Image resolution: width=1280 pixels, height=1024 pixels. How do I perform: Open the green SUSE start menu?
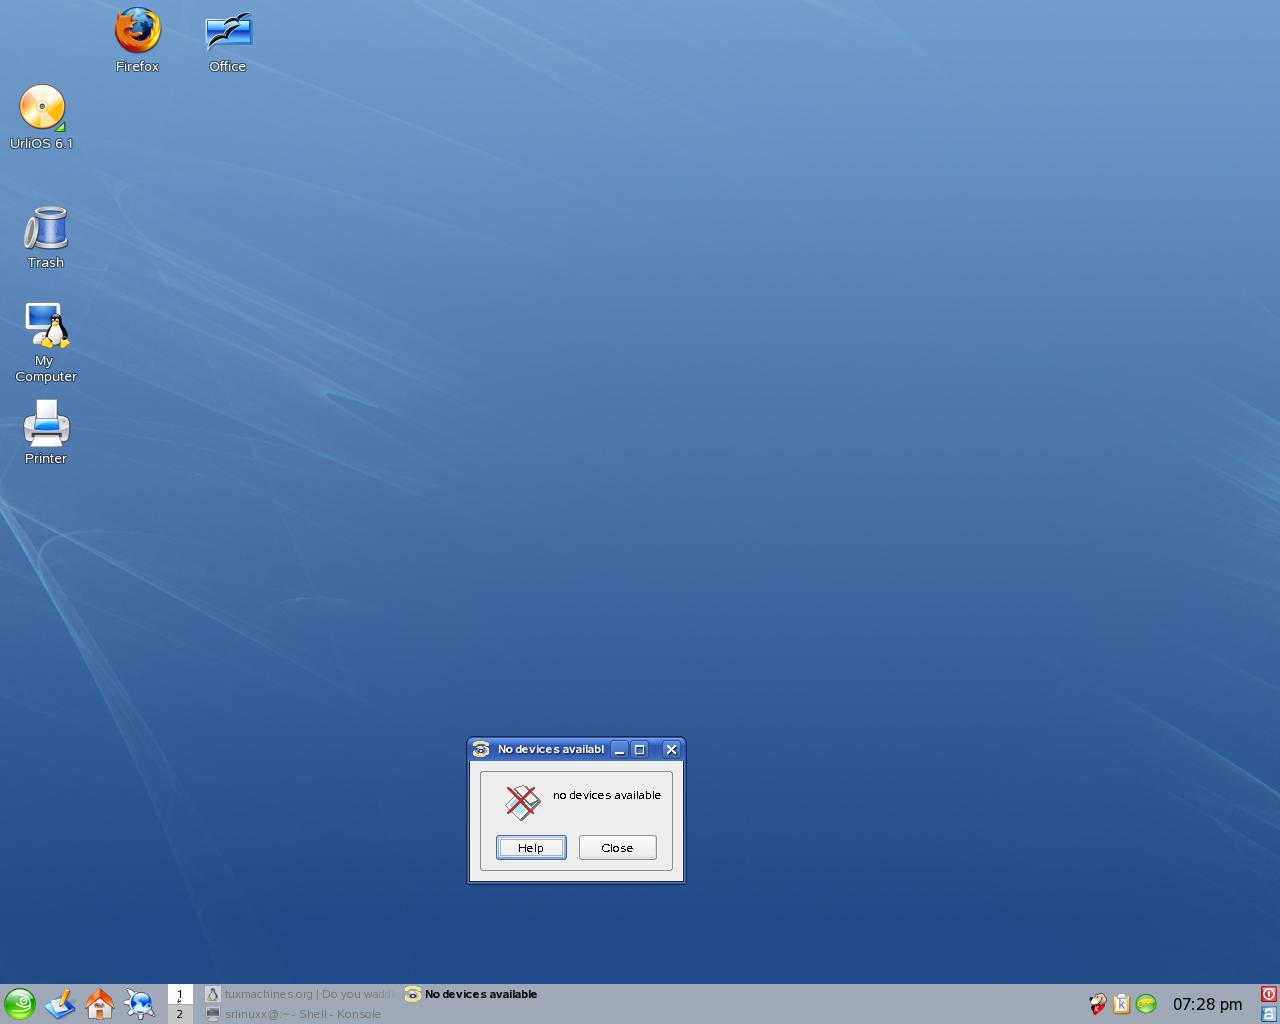click(x=19, y=1004)
